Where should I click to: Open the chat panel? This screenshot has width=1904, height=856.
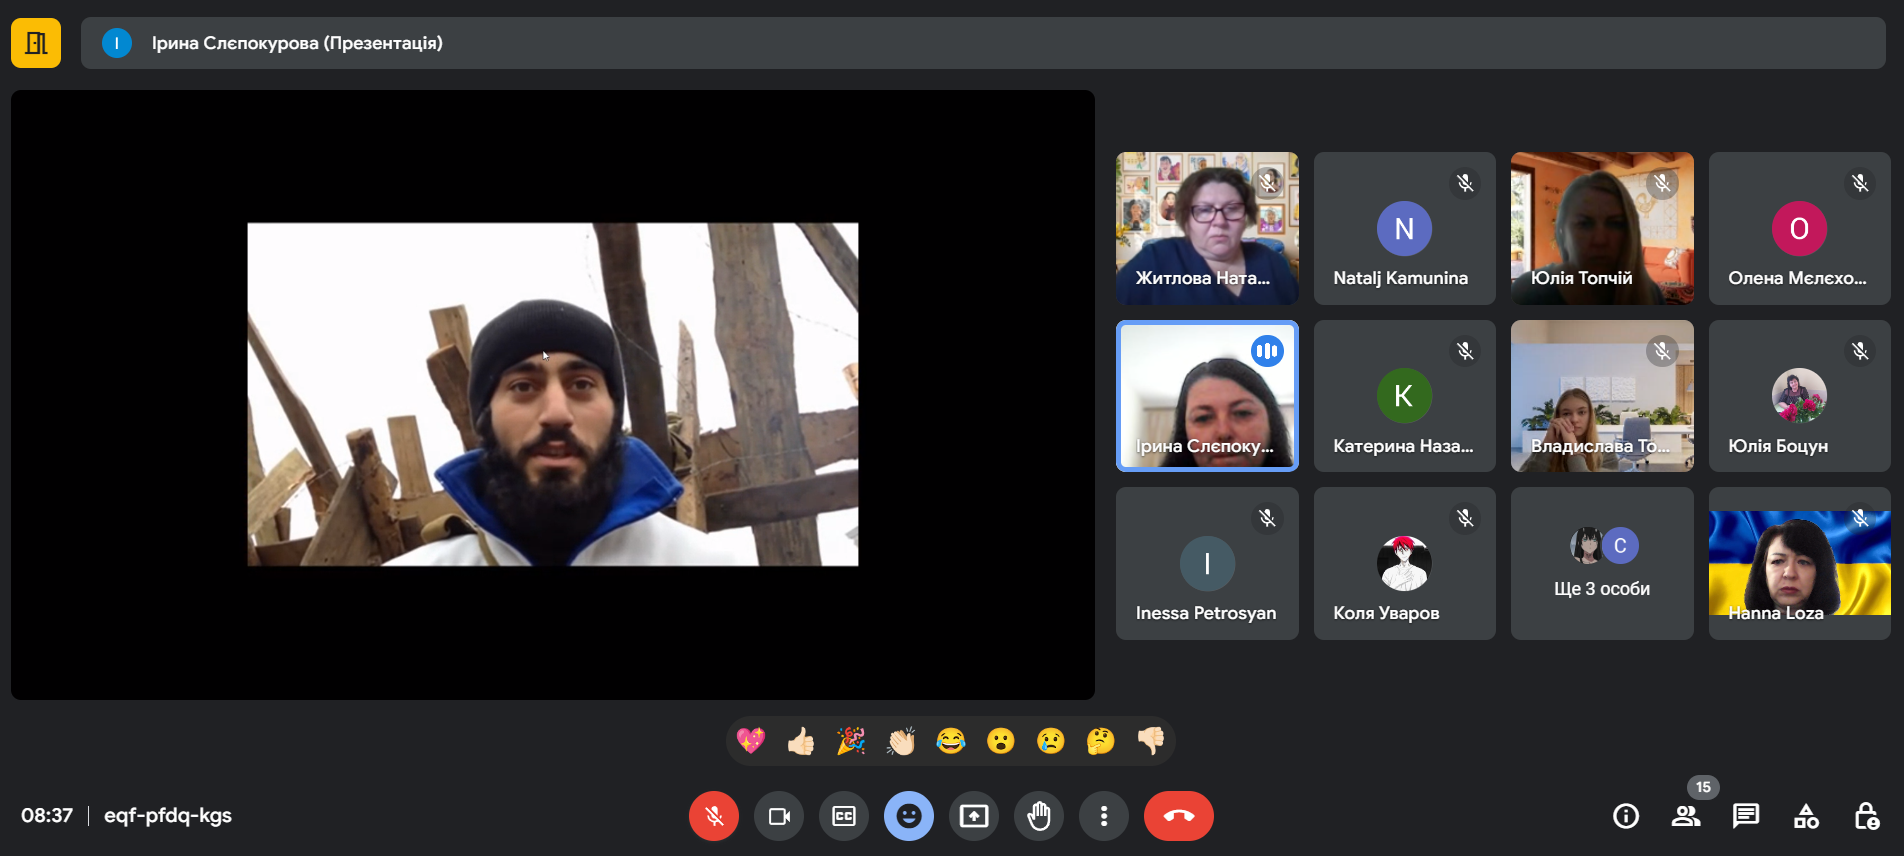pyautogui.click(x=1746, y=816)
